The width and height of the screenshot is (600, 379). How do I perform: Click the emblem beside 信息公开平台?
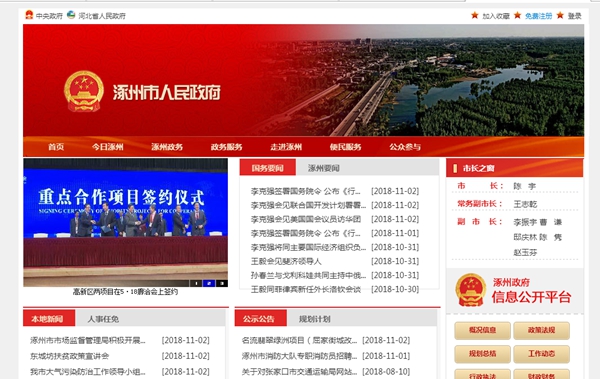[x=471, y=290]
